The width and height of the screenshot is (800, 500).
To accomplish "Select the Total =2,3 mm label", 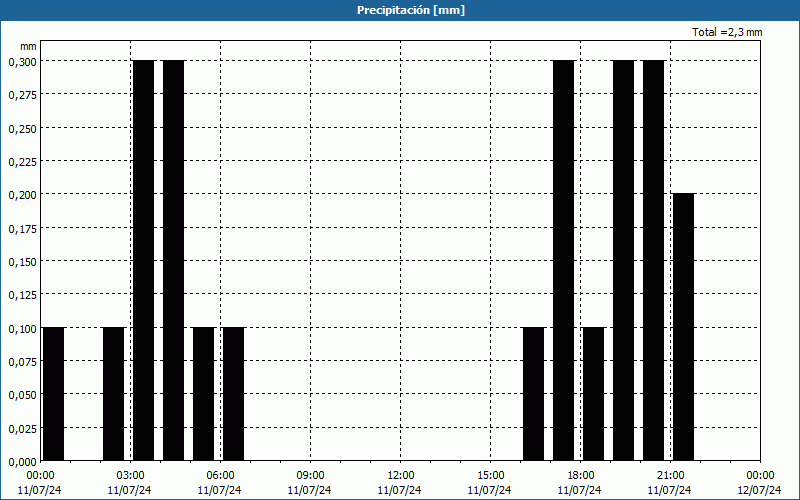I will [727, 32].
